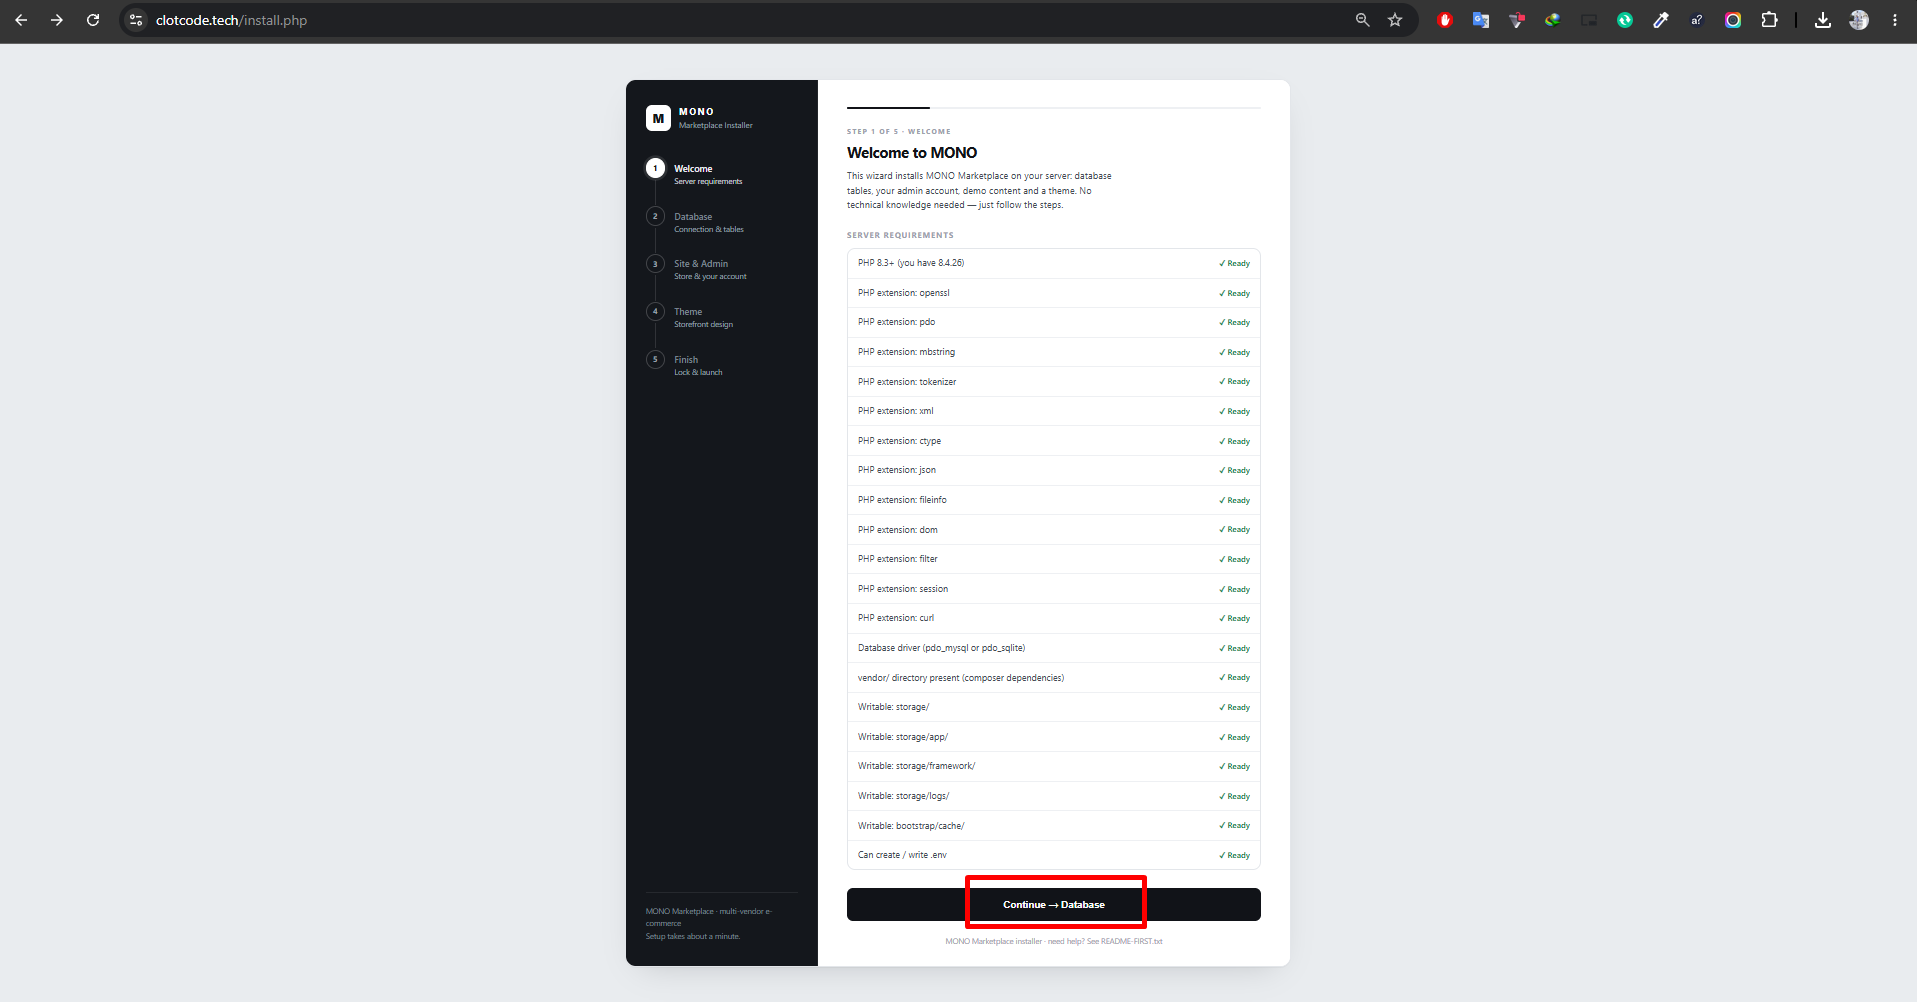Screen dimensions: 1917x1002
Task: Click the Lock & launch subtitle
Action: pyautogui.click(x=698, y=373)
